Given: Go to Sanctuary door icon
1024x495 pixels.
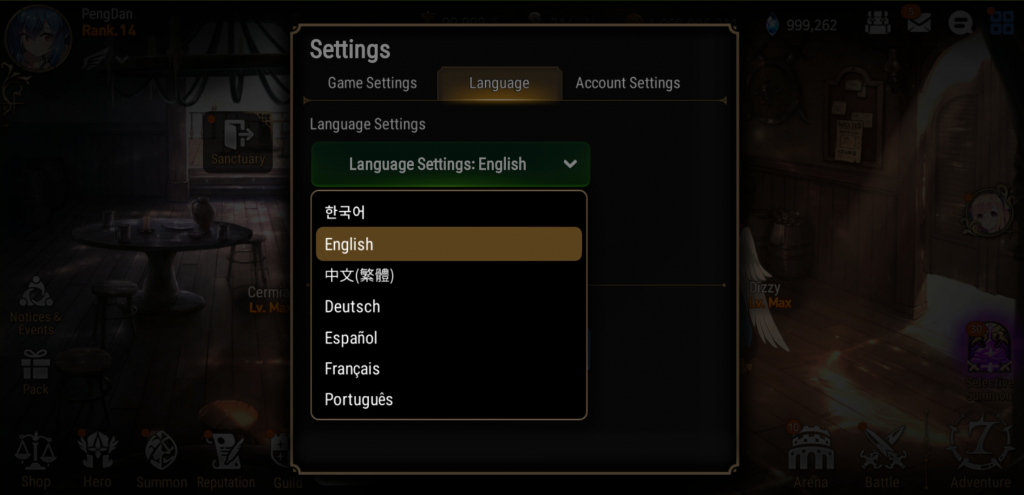Looking at the screenshot, I should 238,141.
